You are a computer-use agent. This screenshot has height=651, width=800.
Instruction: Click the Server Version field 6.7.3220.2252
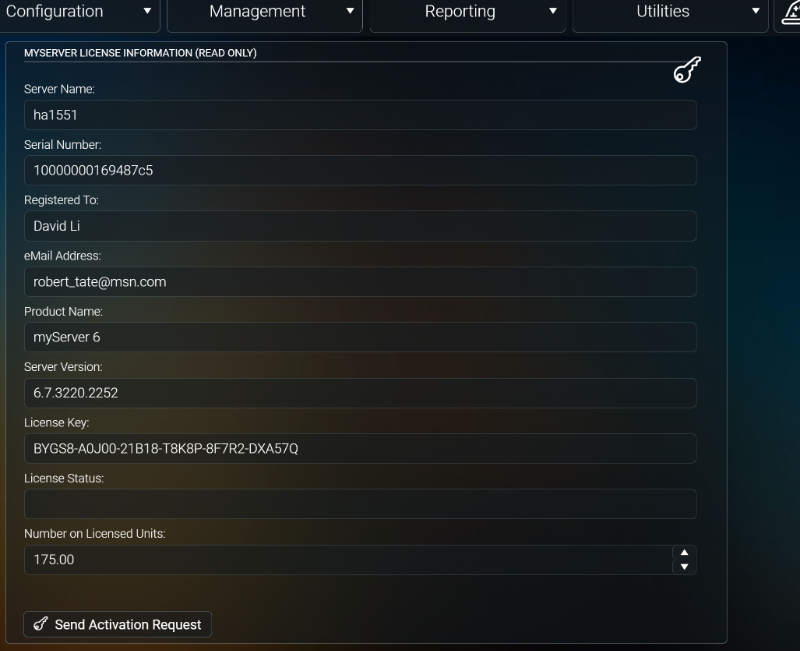click(x=360, y=393)
